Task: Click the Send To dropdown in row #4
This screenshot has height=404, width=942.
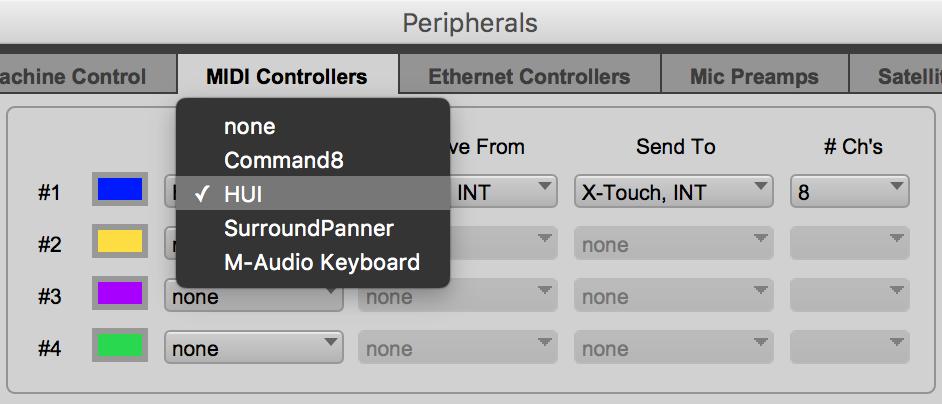Action: click(x=673, y=347)
